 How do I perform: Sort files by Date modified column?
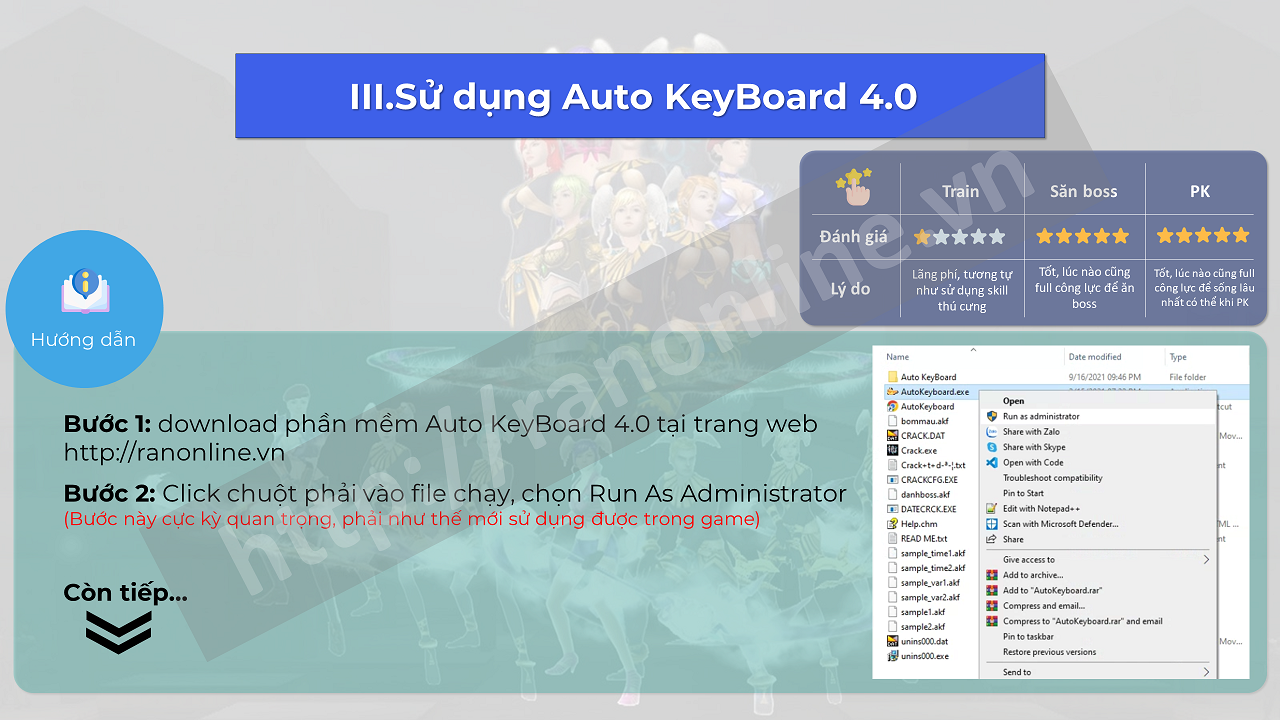coord(1095,357)
